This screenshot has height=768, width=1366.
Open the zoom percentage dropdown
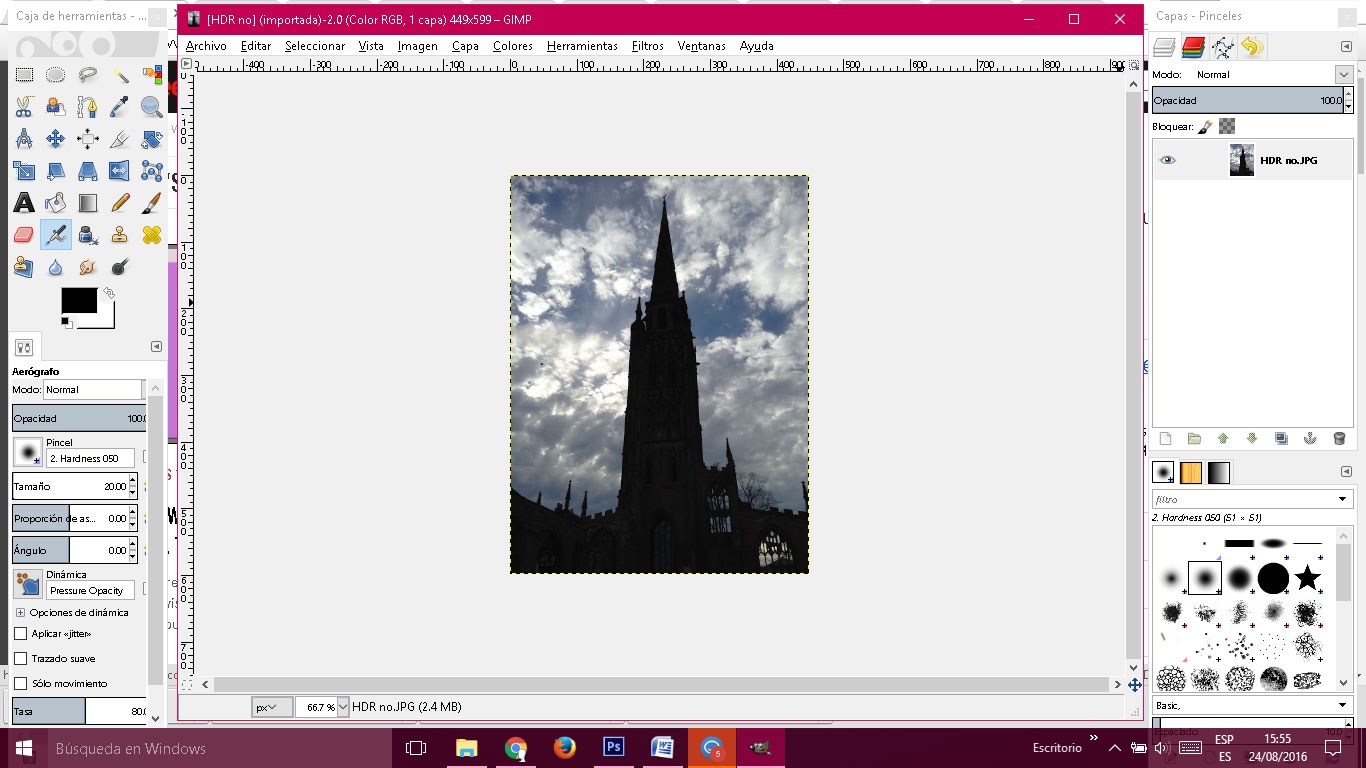(343, 707)
